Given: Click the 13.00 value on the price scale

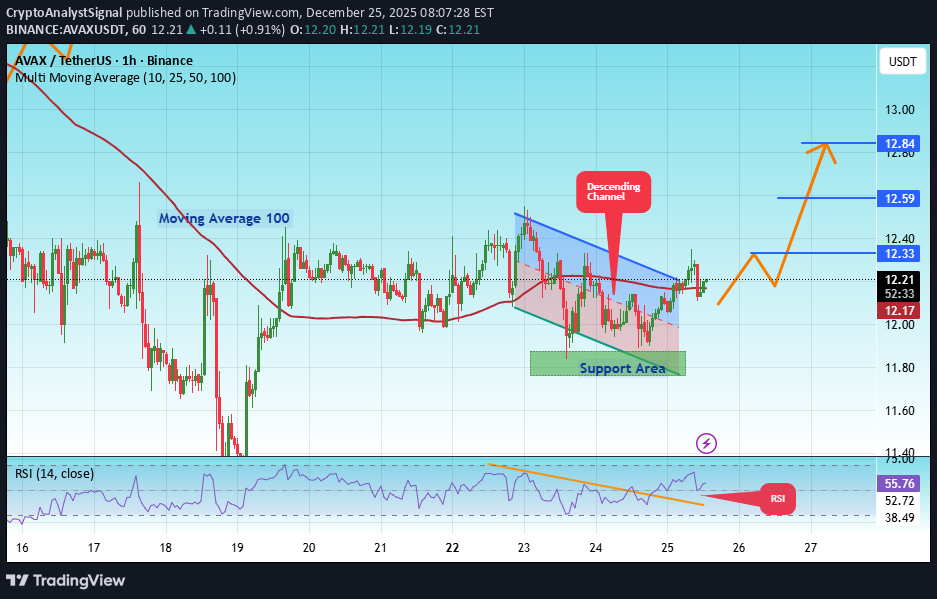Looking at the screenshot, I should [x=897, y=109].
